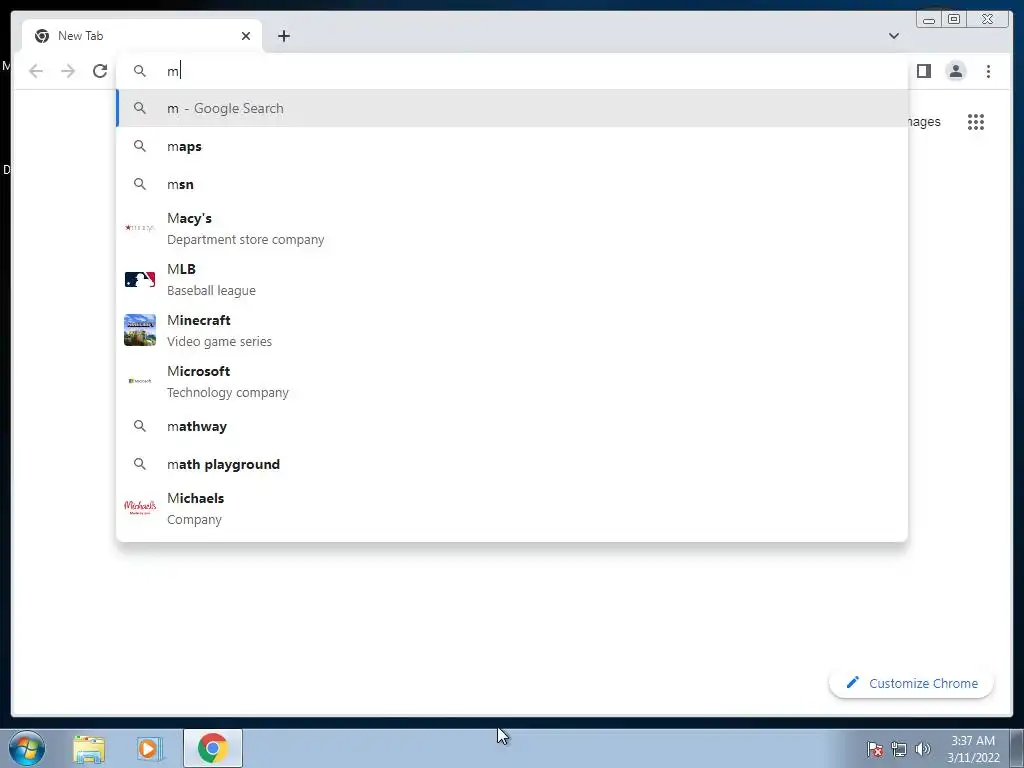Open the Google apps grid

[976, 121]
